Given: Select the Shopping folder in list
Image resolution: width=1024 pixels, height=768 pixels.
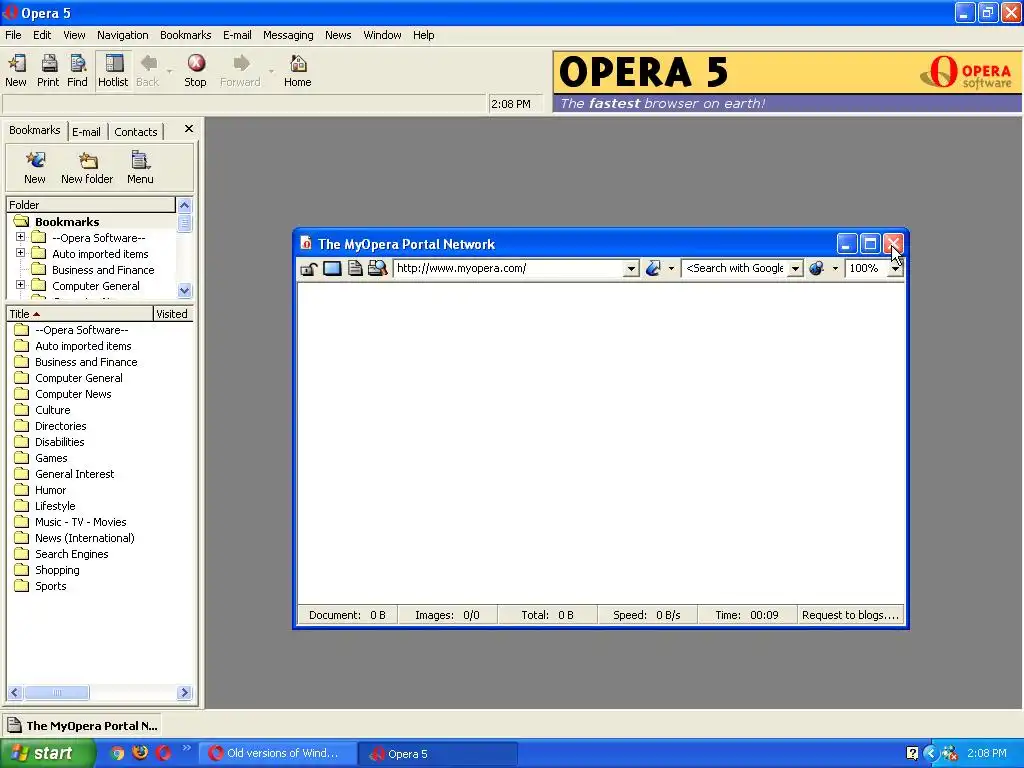Looking at the screenshot, I should click(x=57, y=570).
